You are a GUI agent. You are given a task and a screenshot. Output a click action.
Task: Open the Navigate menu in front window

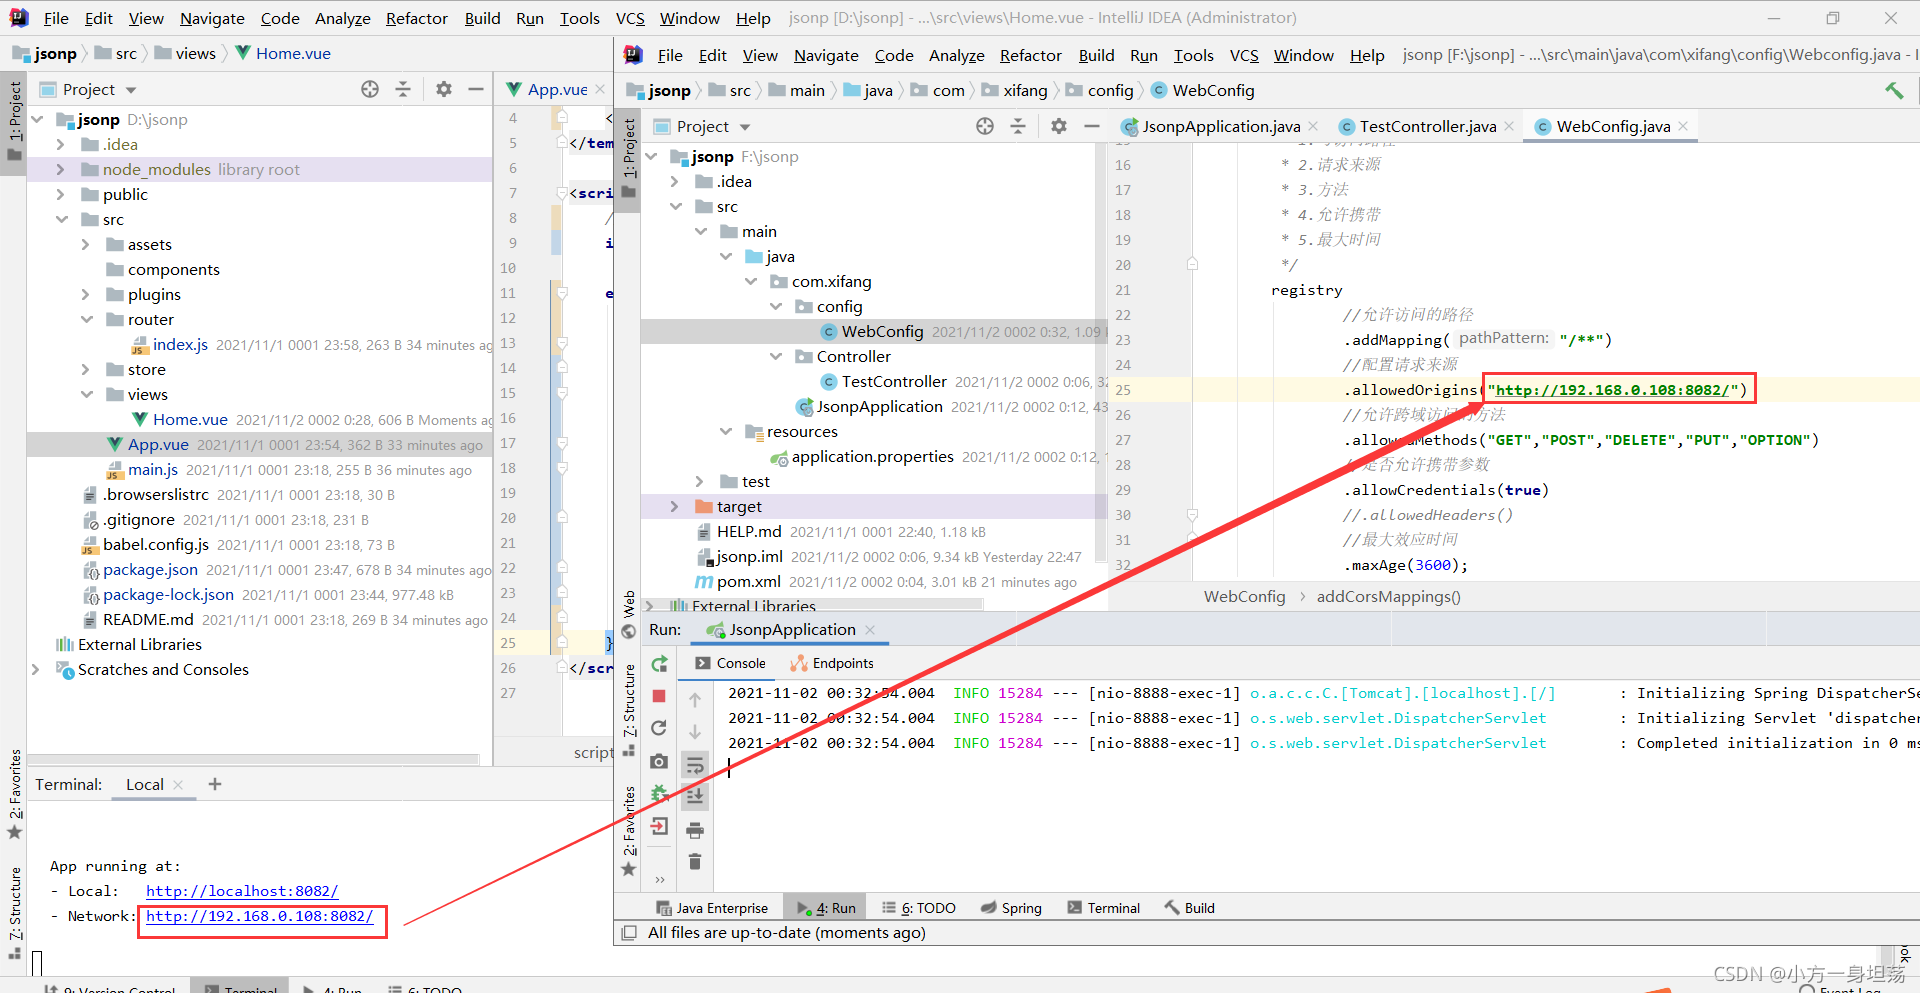click(x=826, y=55)
